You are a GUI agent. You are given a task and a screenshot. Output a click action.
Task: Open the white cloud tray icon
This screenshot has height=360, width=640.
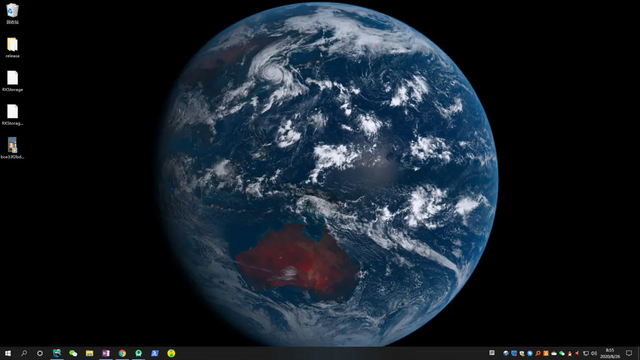pyautogui.click(x=554, y=353)
